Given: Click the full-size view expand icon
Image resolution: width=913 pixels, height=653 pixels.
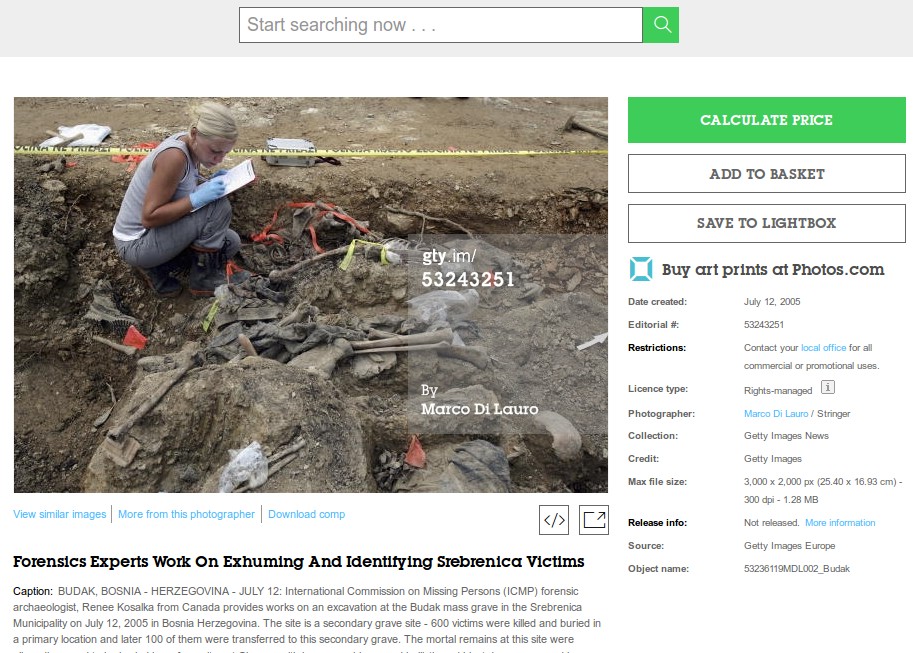Looking at the screenshot, I should [593, 520].
